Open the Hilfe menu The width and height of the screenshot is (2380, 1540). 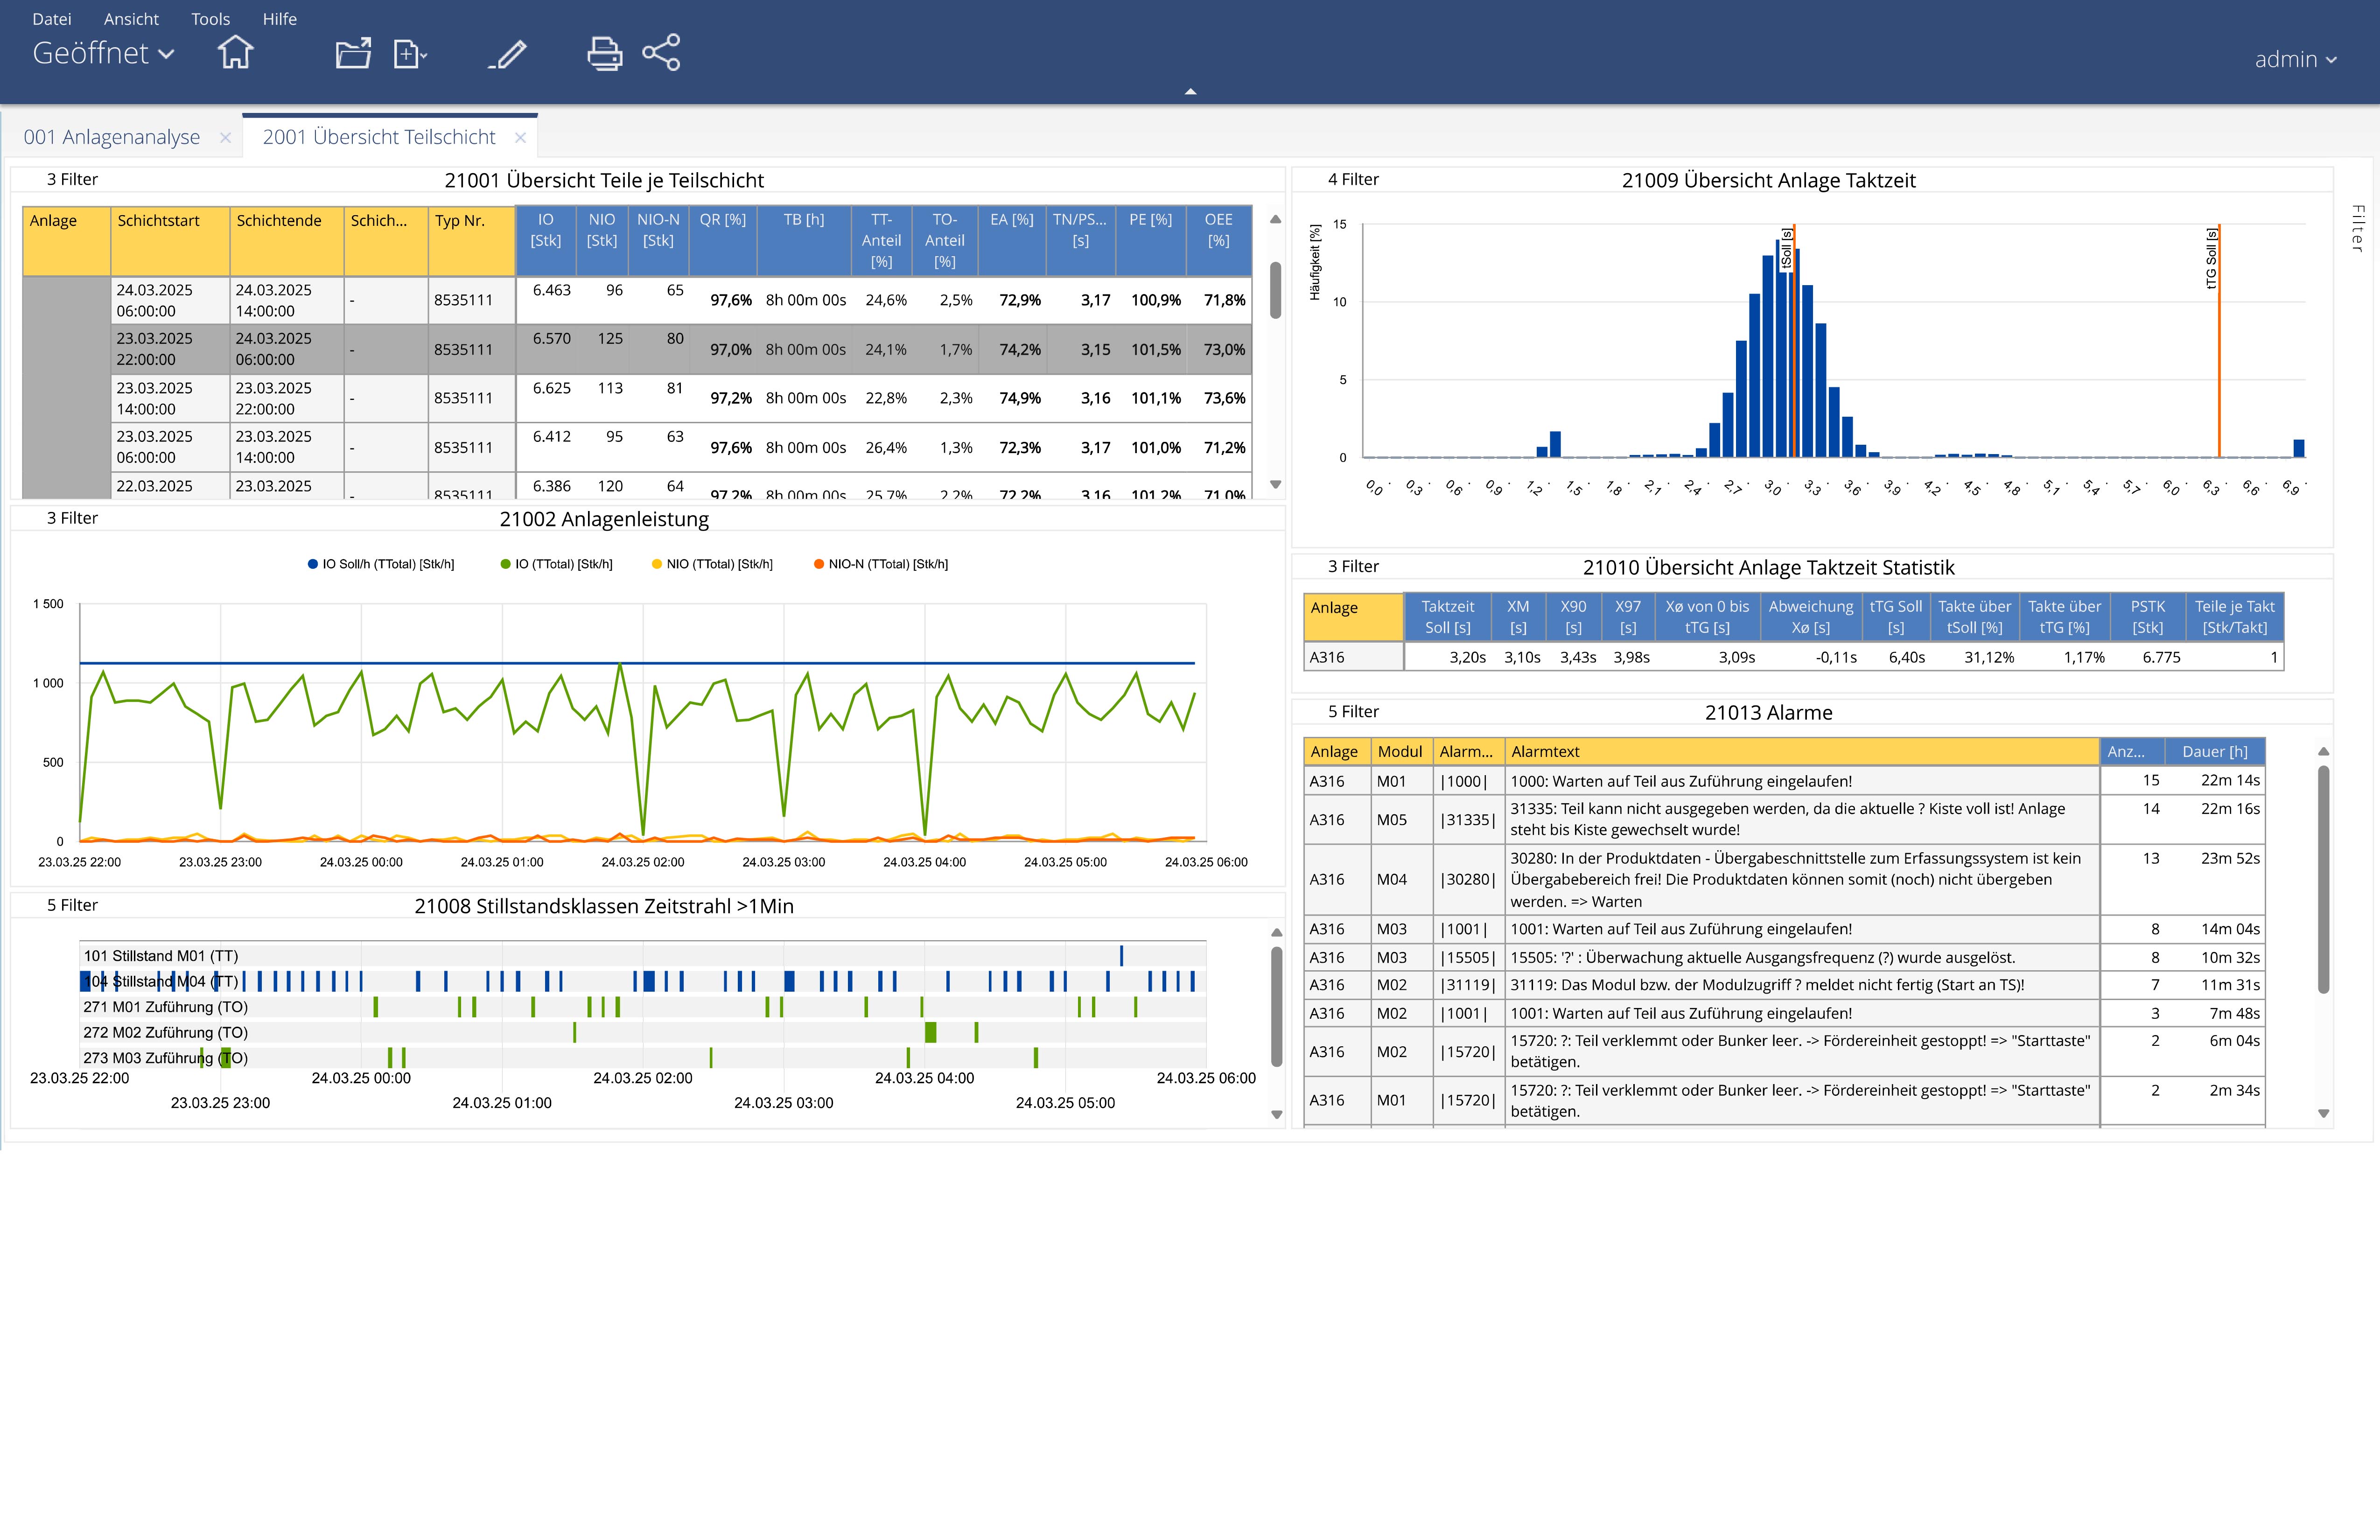click(279, 19)
